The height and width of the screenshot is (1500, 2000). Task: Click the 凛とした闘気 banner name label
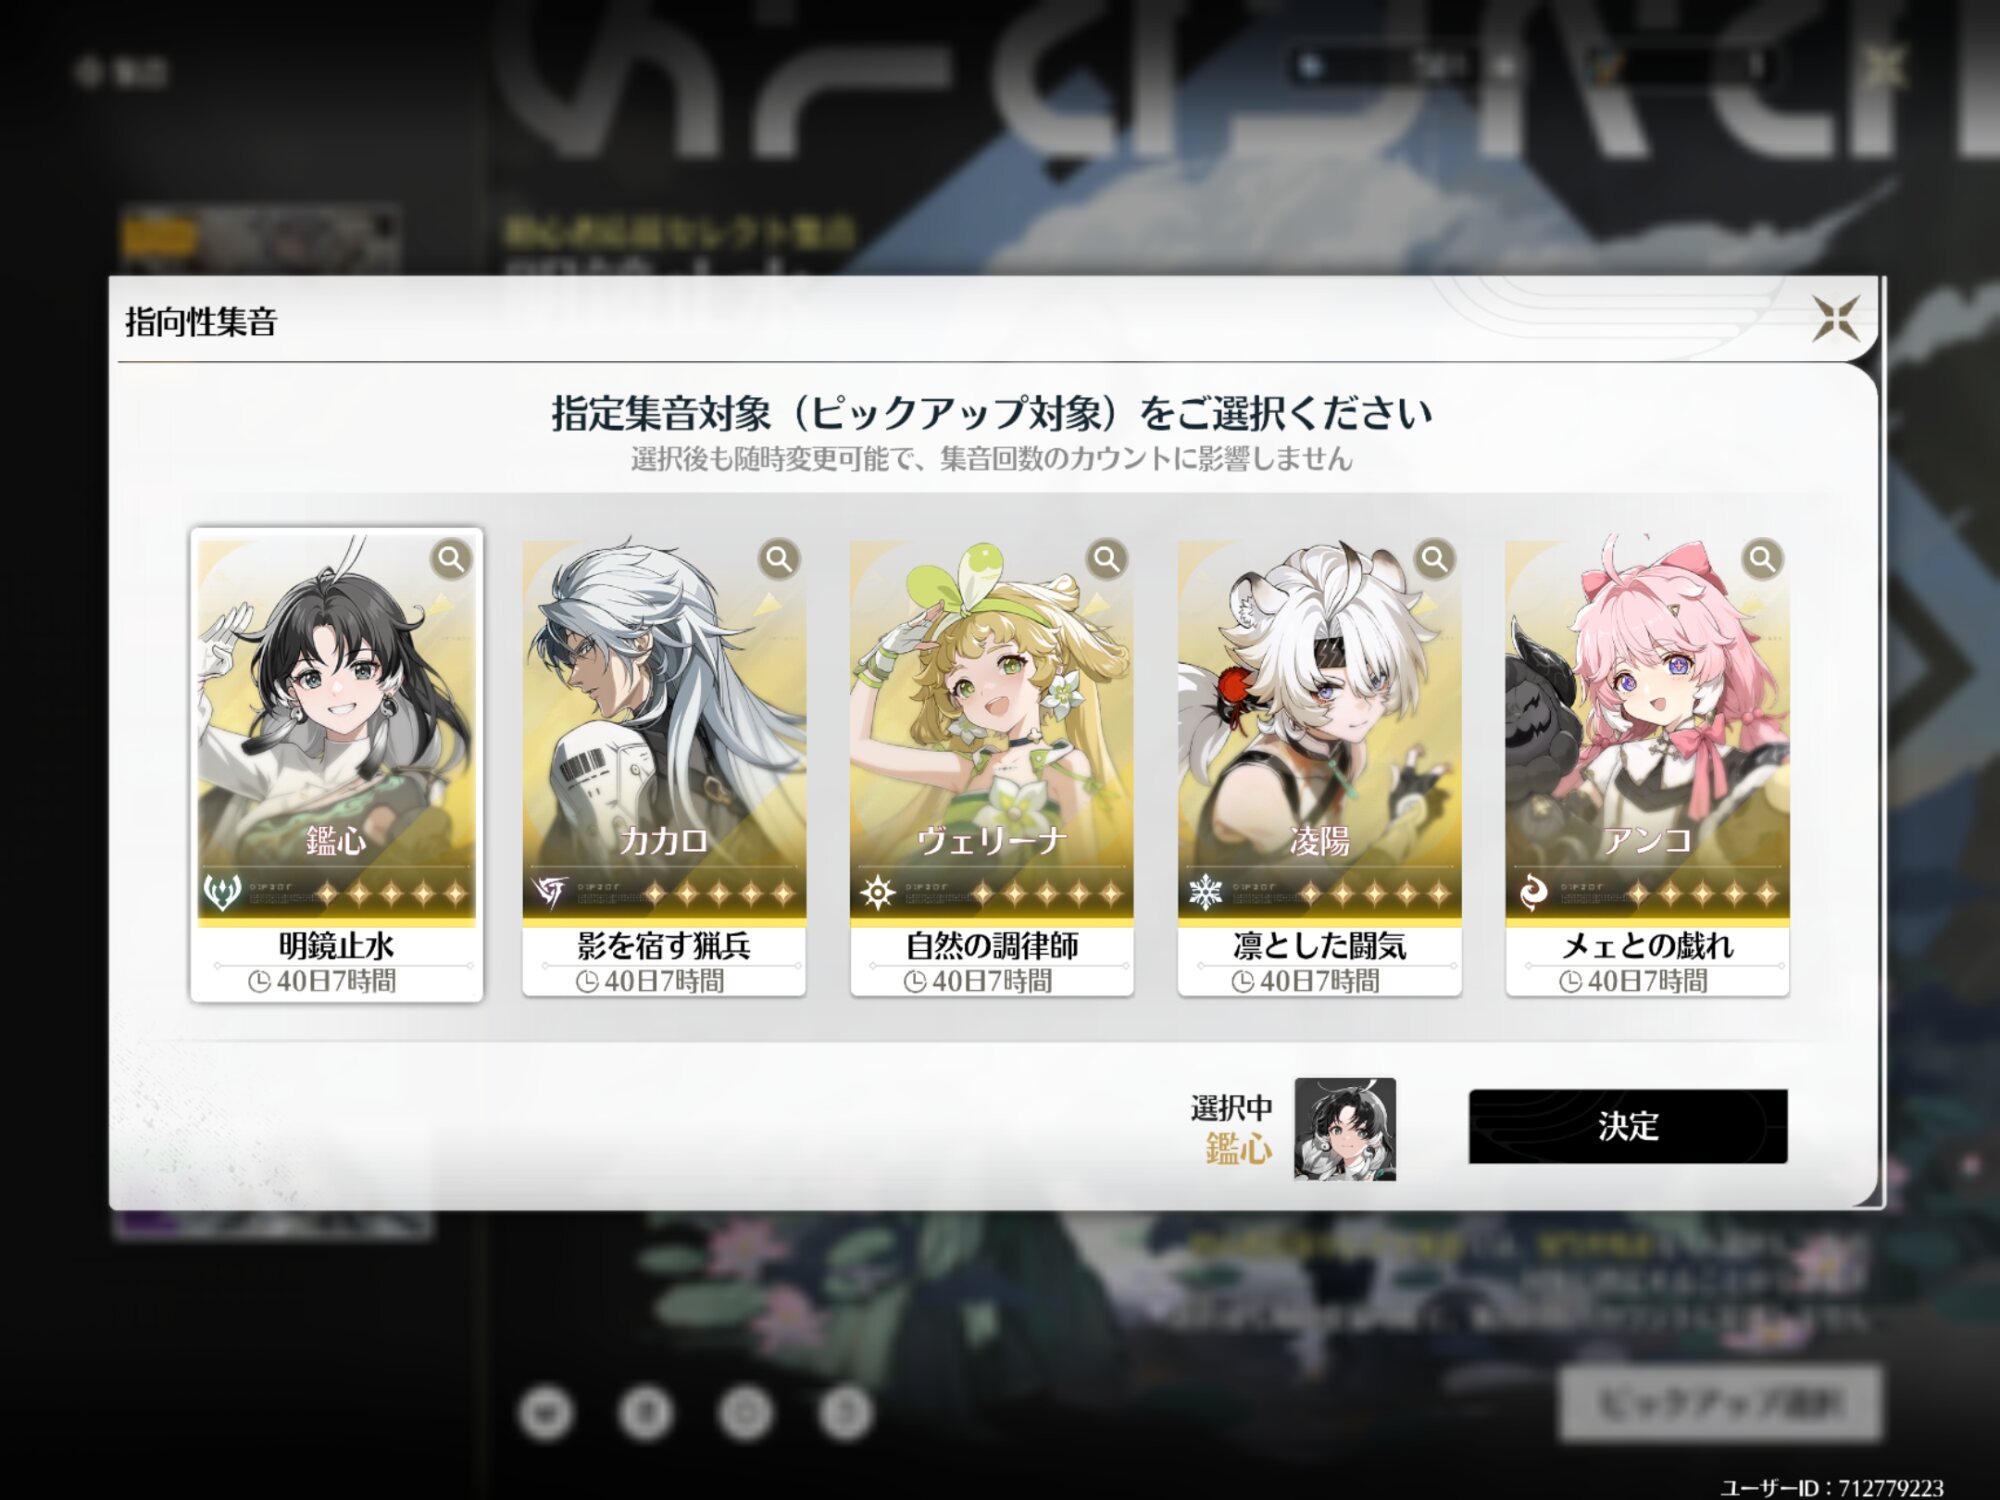pyautogui.click(x=1319, y=945)
